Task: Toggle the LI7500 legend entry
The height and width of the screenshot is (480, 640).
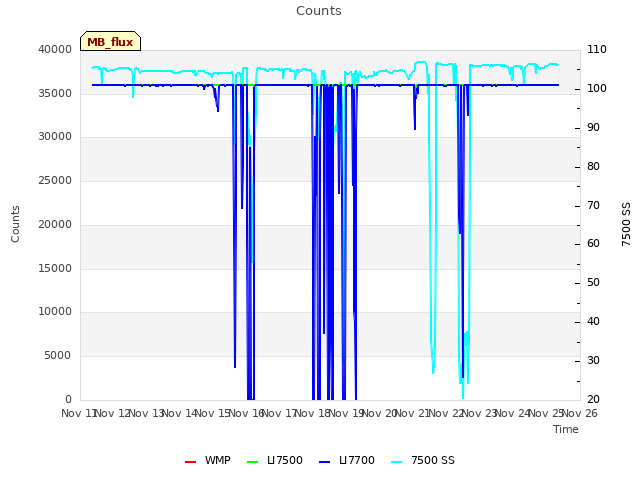Action: coord(275,460)
